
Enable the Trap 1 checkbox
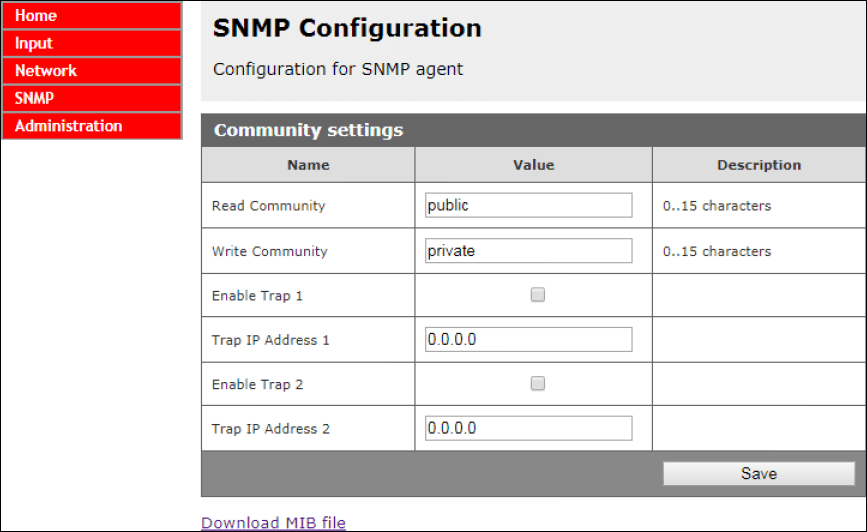click(538, 295)
